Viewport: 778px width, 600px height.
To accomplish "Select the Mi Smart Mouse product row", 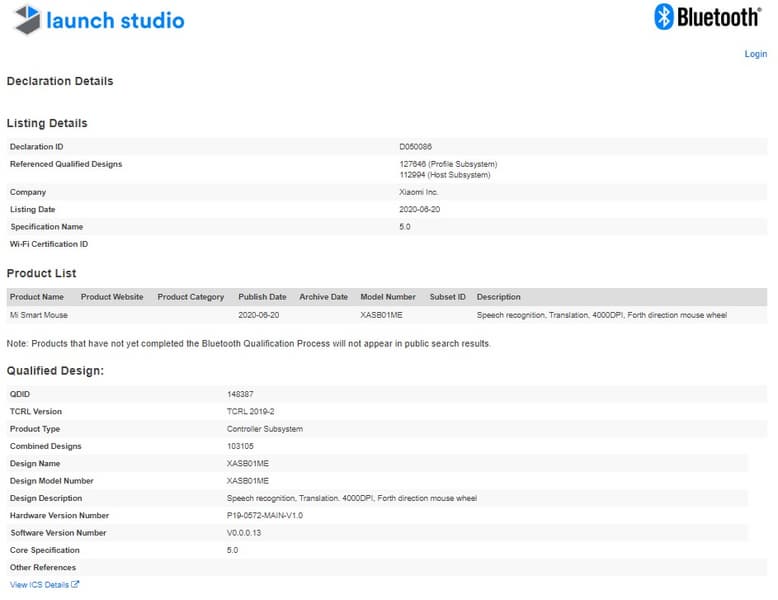I will point(37,315).
